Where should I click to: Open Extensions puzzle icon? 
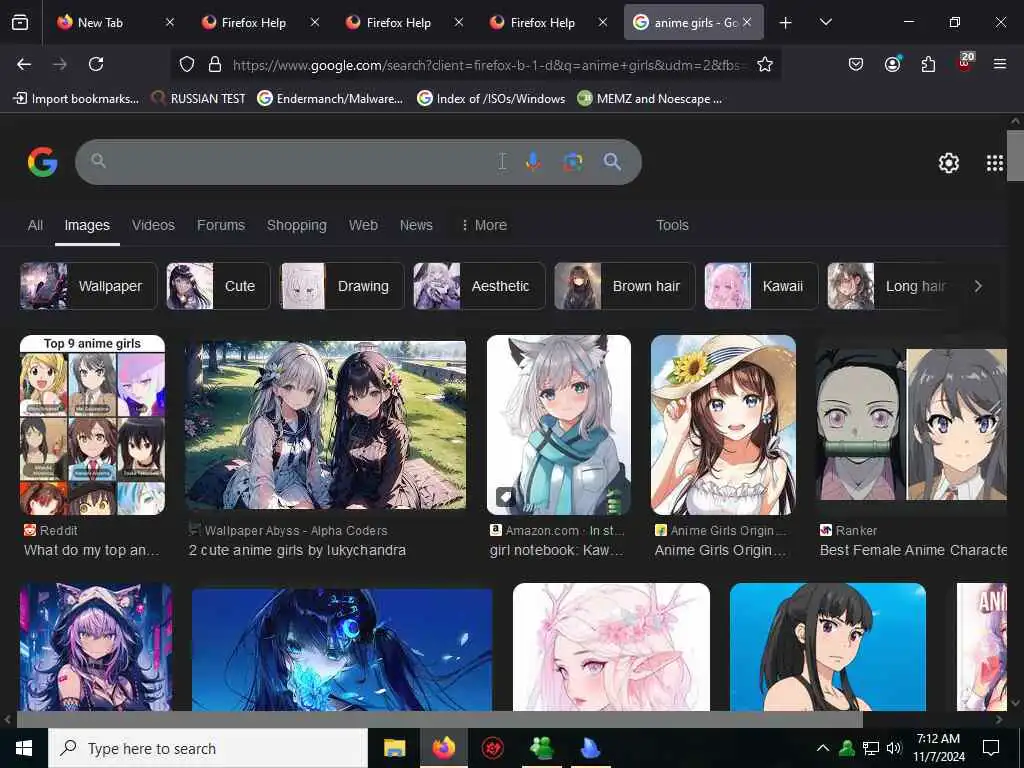[928, 64]
